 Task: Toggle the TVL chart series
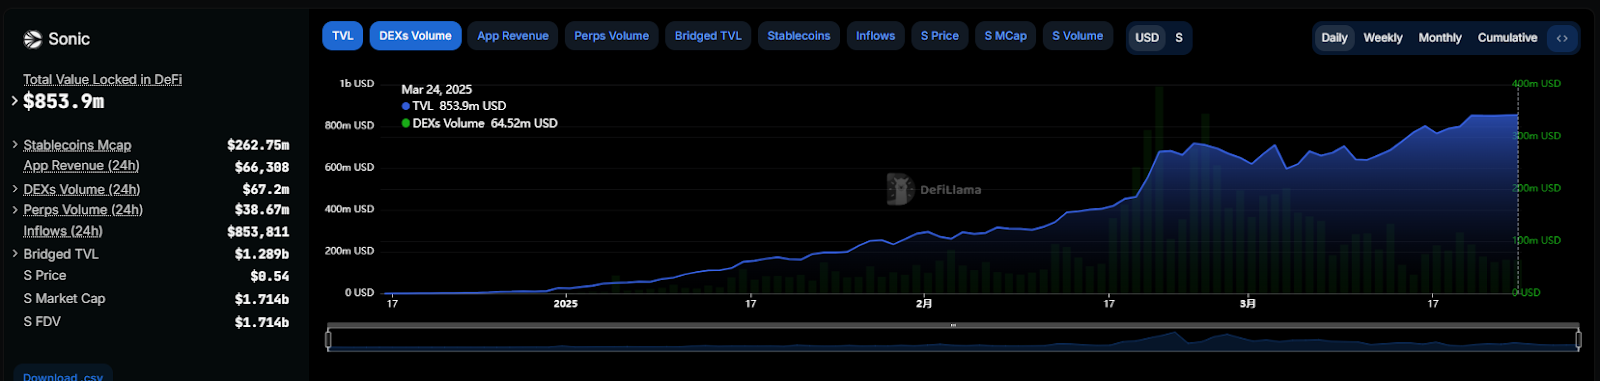(343, 36)
